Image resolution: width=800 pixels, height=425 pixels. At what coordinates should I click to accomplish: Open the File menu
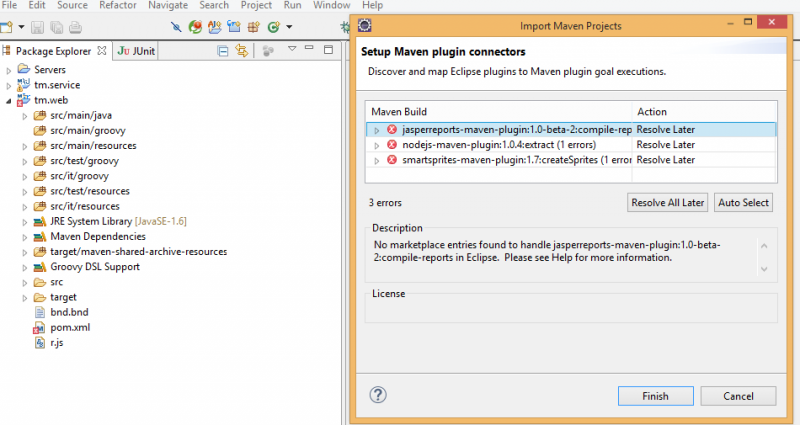pyautogui.click(x=9, y=5)
